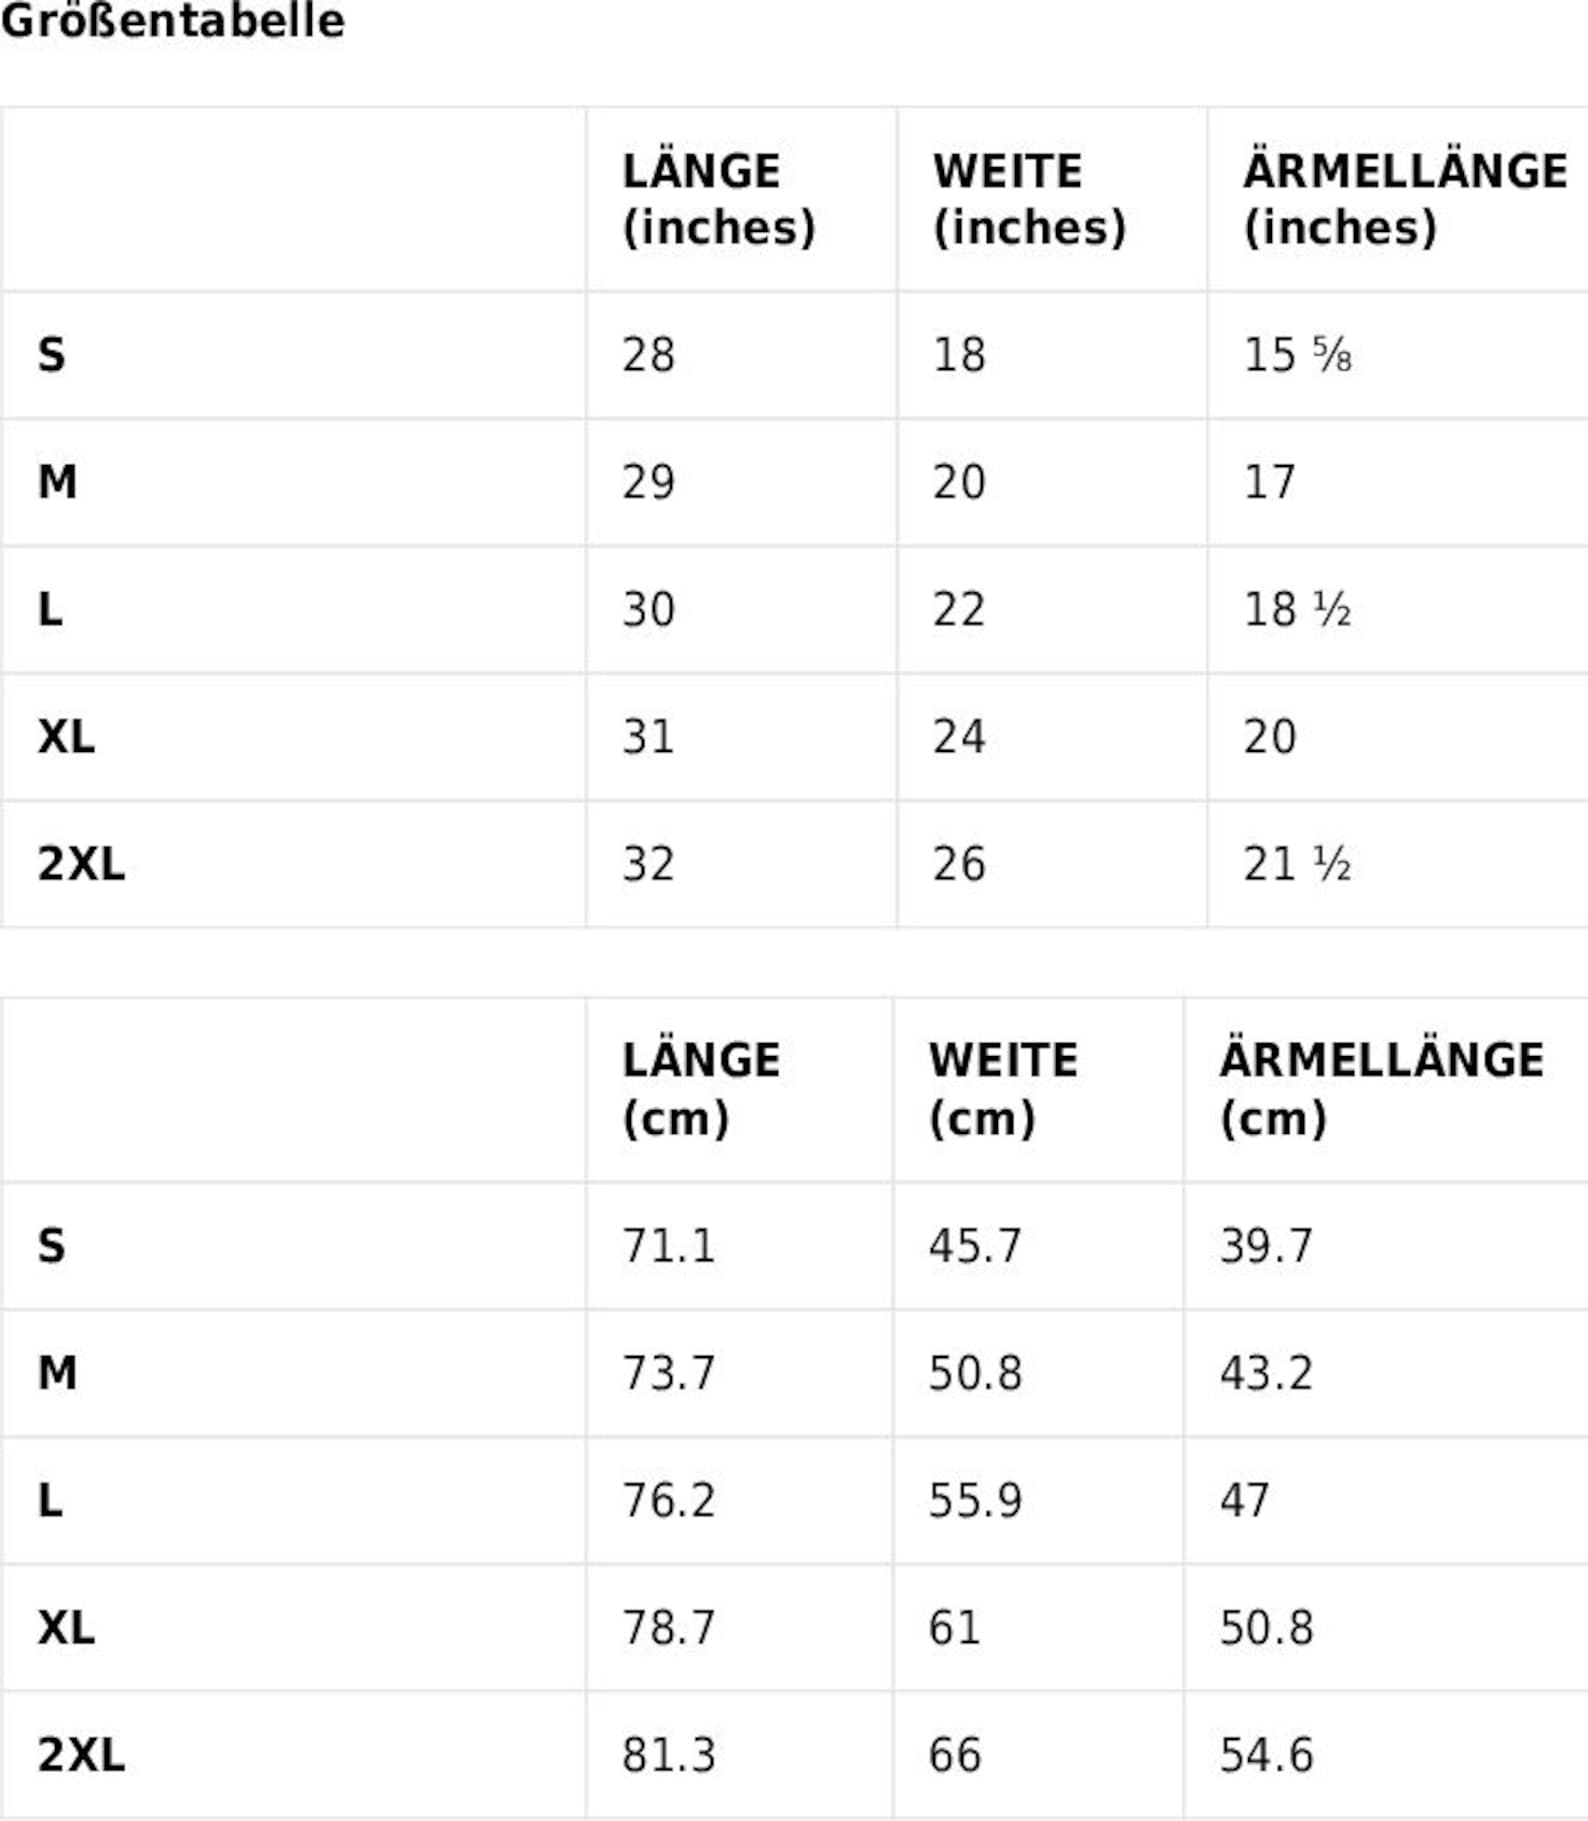Click sleeve length 18 ½ in L row
Image resolution: width=1588 pixels, height=1821 pixels.
[1297, 609]
